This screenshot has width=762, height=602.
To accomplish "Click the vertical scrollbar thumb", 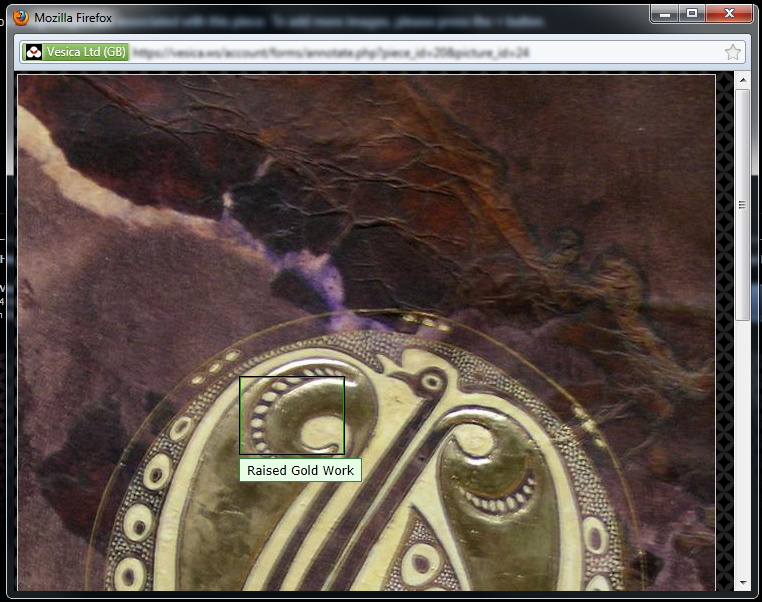I will tap(743, 205).
